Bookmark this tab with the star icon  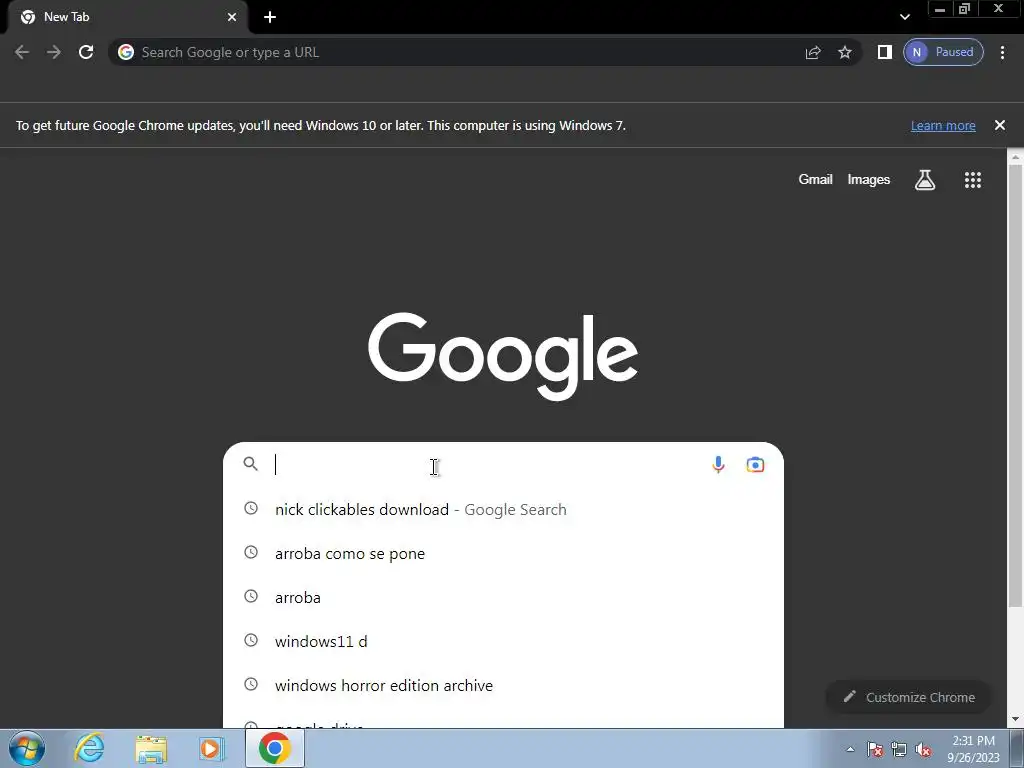point(845,52)
